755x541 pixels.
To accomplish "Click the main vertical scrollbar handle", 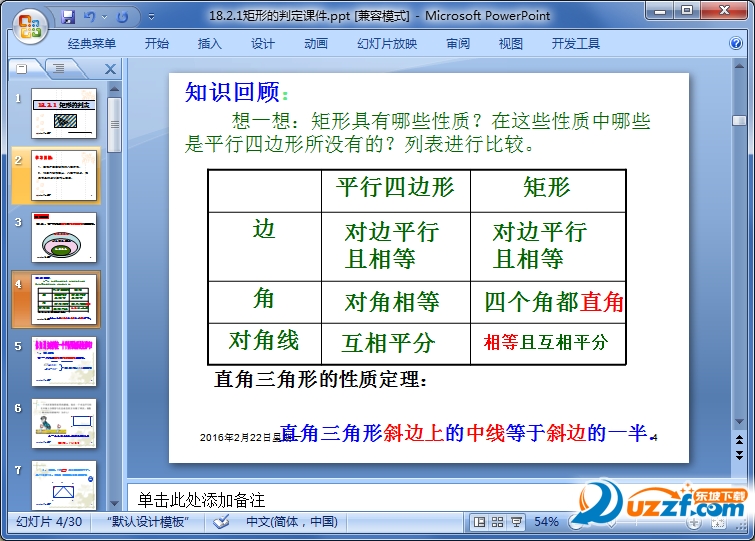I will 740,120.
